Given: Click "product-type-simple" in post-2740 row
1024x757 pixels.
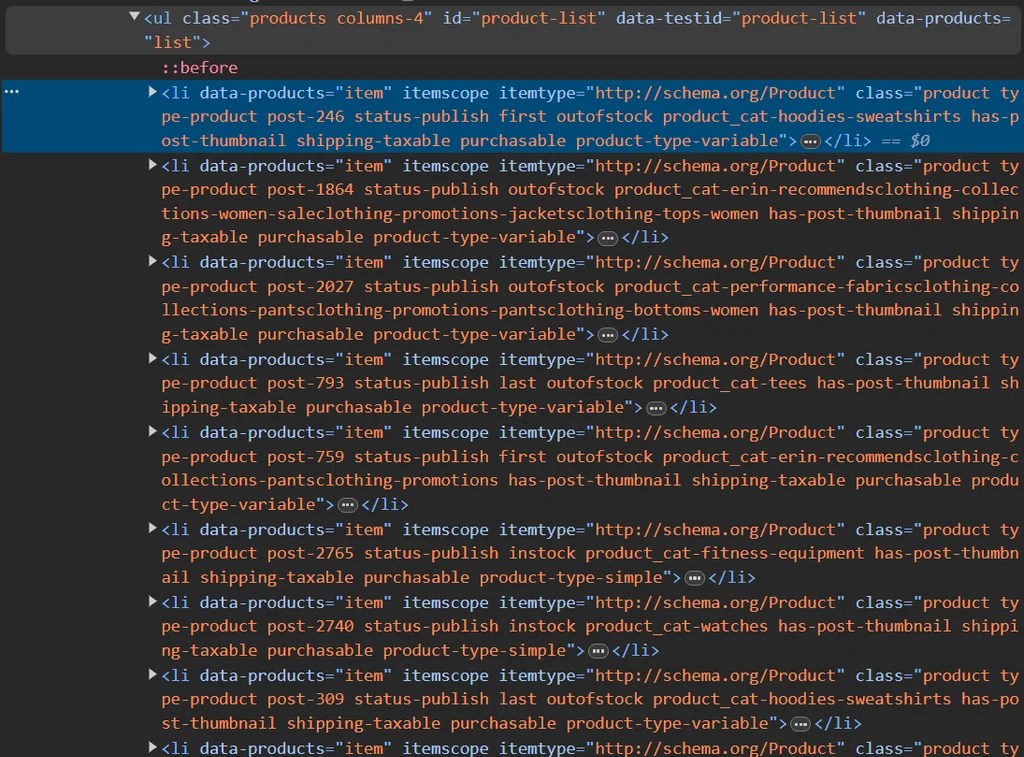Looking at the screenshot, I should click(x=474, y=651).
